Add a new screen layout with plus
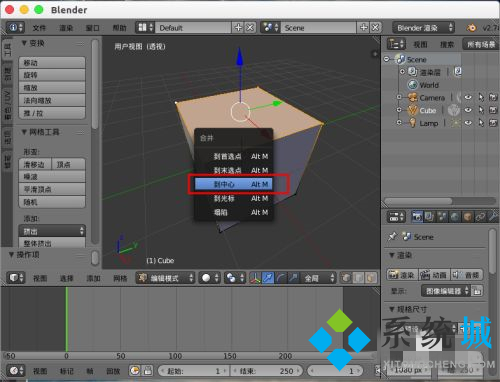 [x=238, y=27]
